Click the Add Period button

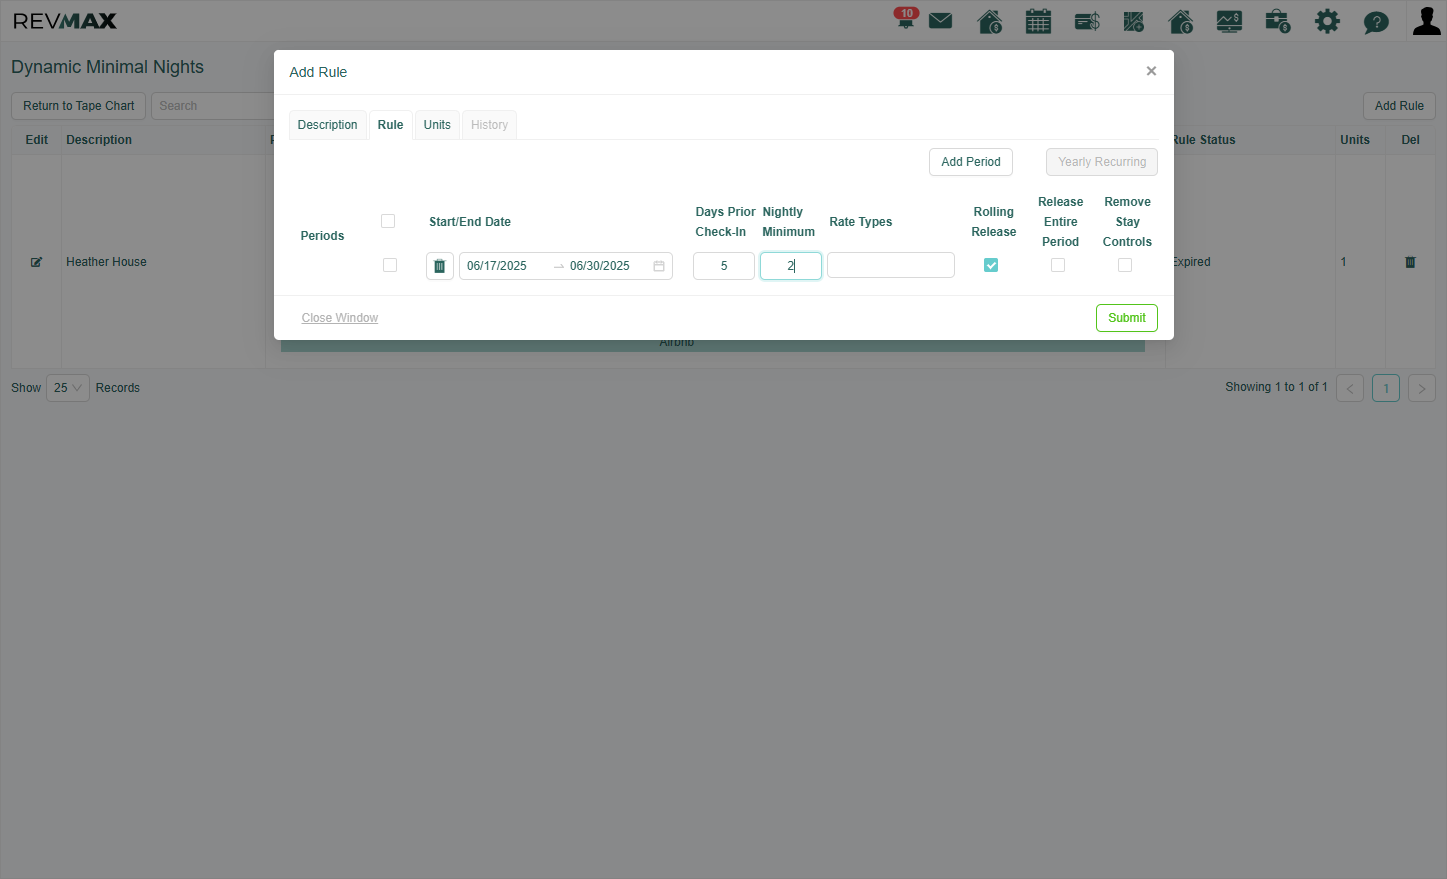pyautogui.click(x=971, y=162)
